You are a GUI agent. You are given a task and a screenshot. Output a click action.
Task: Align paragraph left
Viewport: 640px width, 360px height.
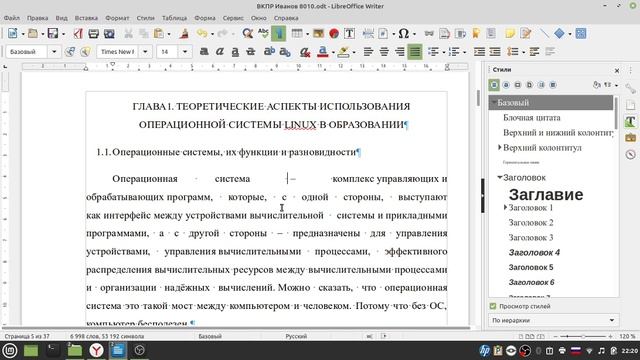(x=368, y=52)
